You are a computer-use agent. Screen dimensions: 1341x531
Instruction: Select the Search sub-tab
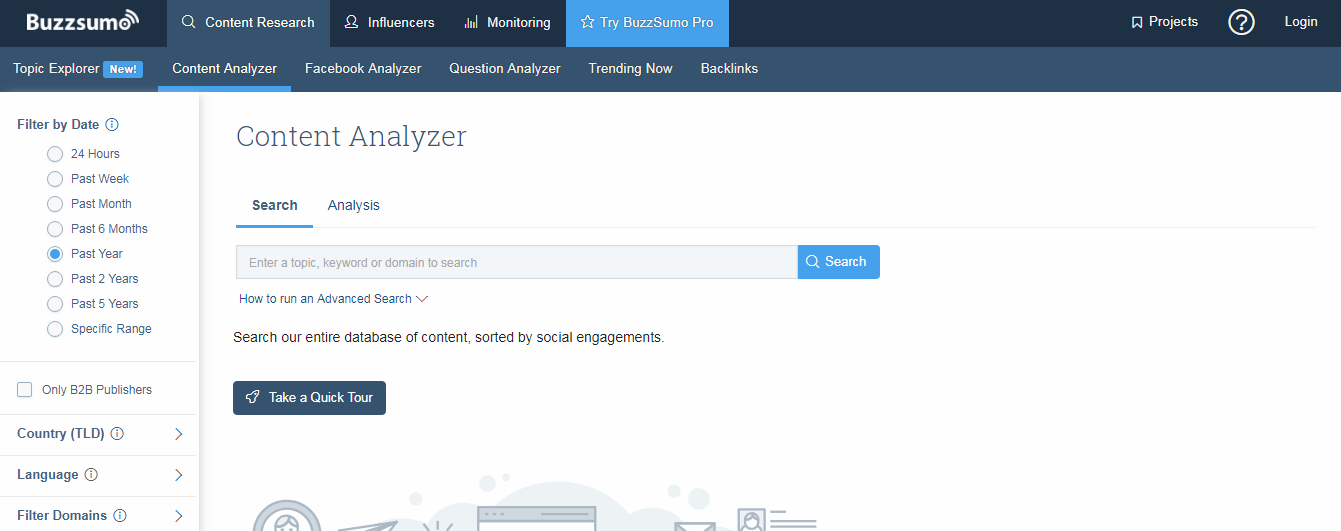pyautogui.click(x=275, y=205)
